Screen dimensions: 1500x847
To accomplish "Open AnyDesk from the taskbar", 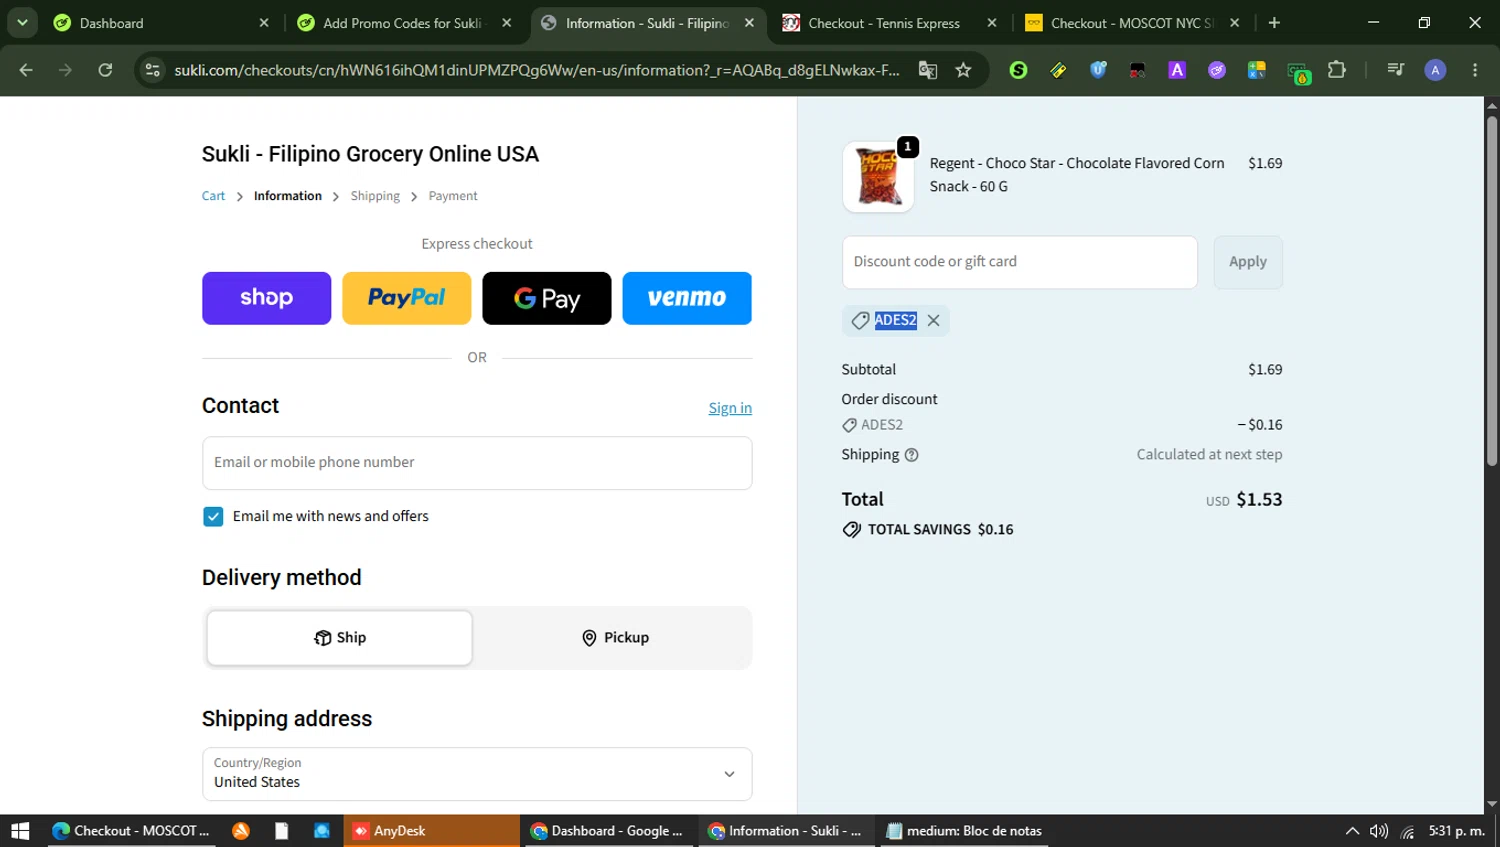I will (x=432, y=831).
